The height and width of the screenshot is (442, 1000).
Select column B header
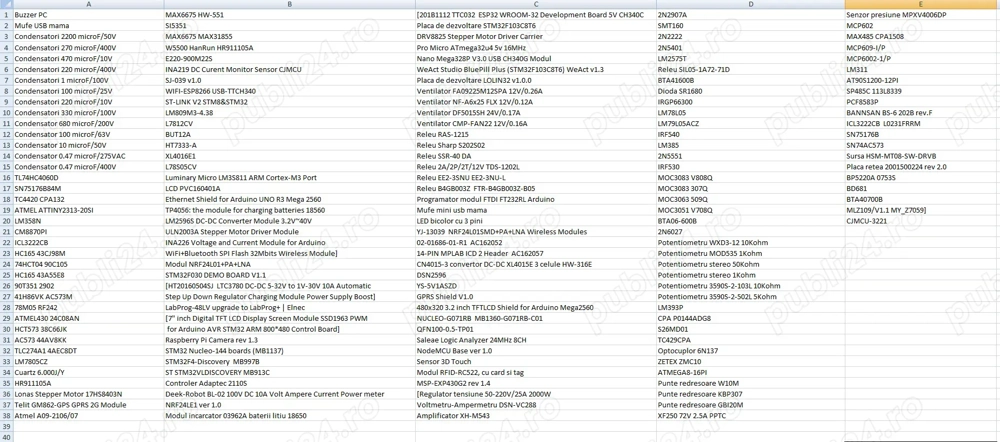(x=289, y=4)
